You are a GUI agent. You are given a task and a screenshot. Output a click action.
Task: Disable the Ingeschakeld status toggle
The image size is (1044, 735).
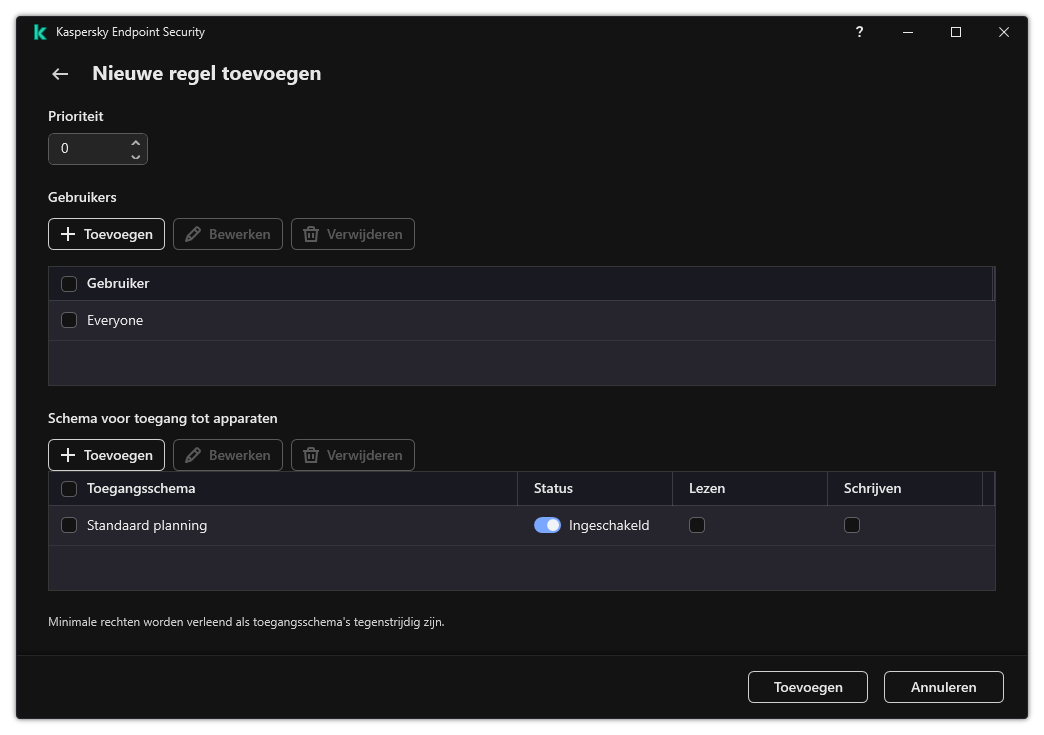point(547,525)
